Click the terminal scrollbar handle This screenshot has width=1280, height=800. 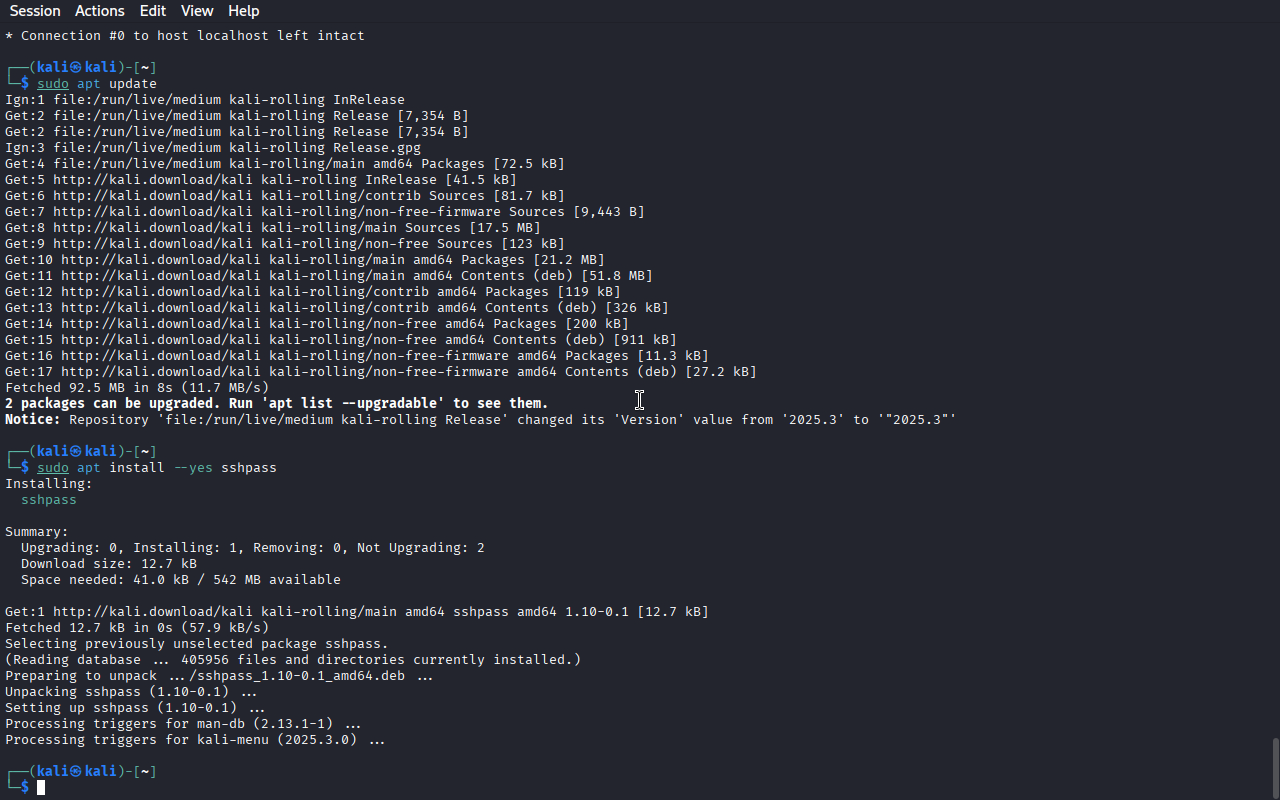tap(1275, 767)
